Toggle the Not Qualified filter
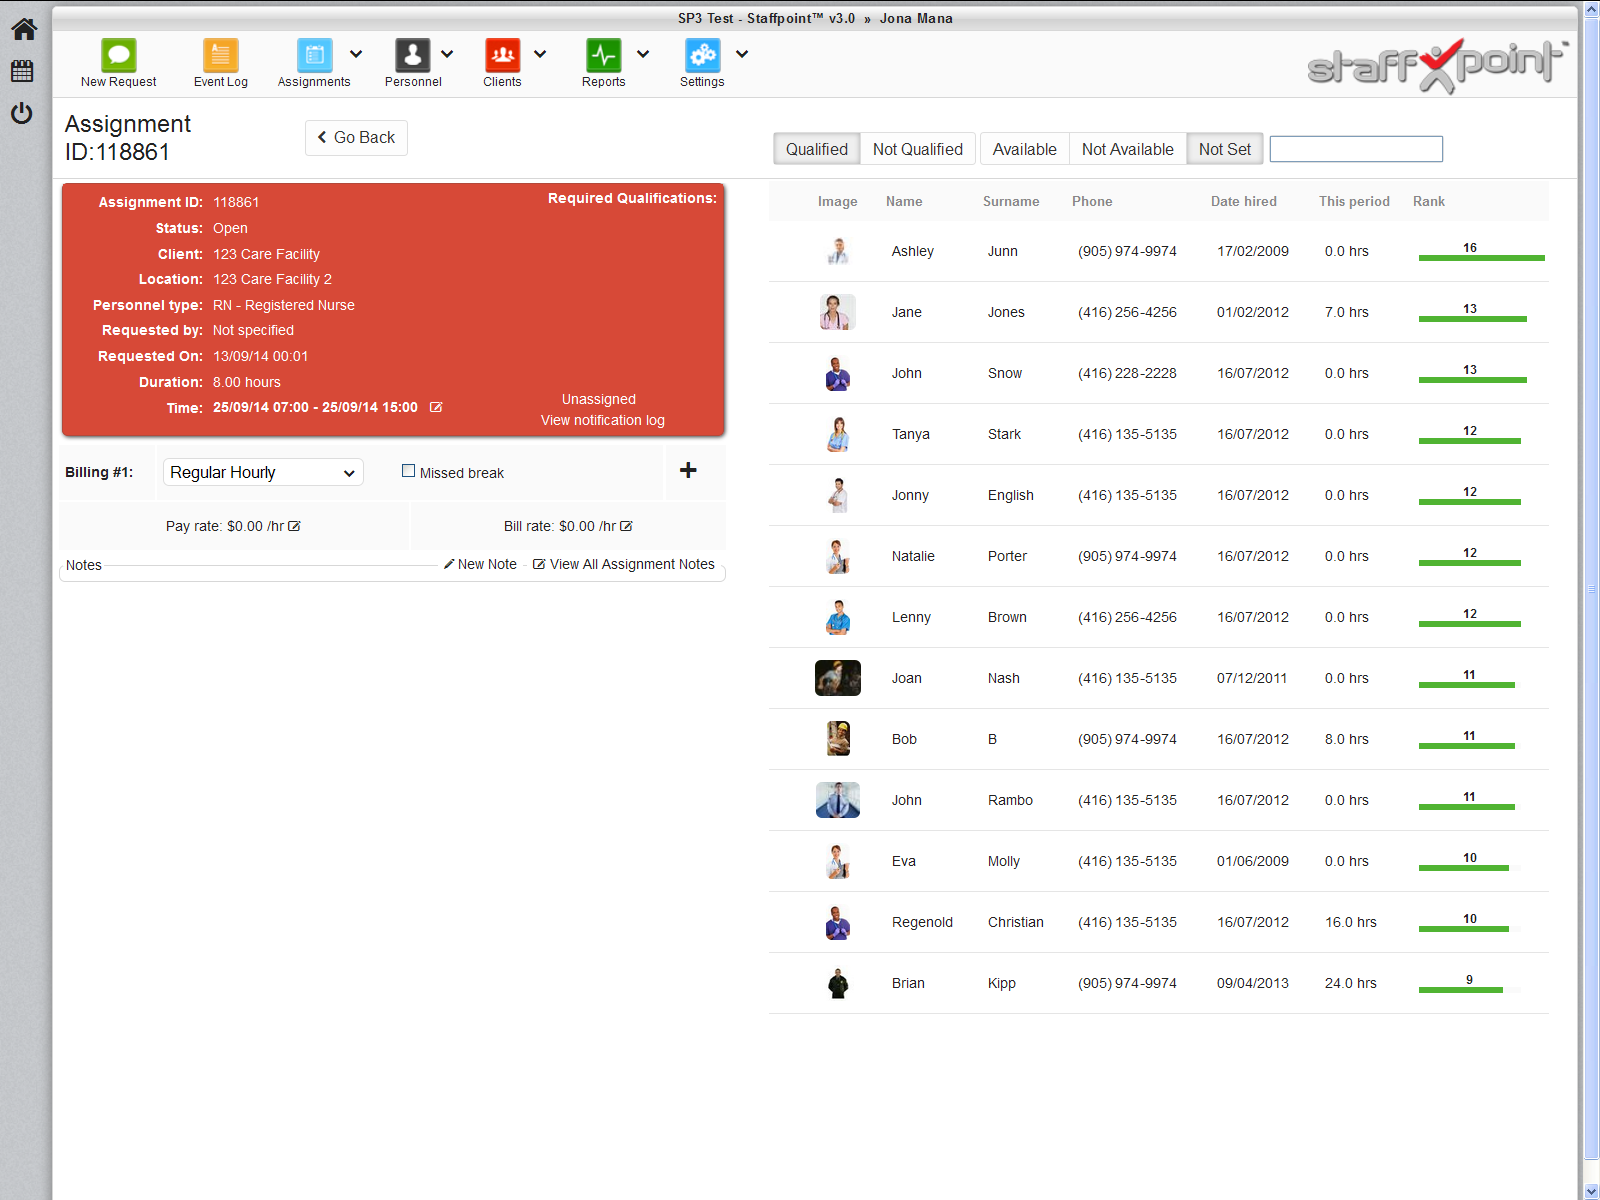 click(x=917, y=148)
